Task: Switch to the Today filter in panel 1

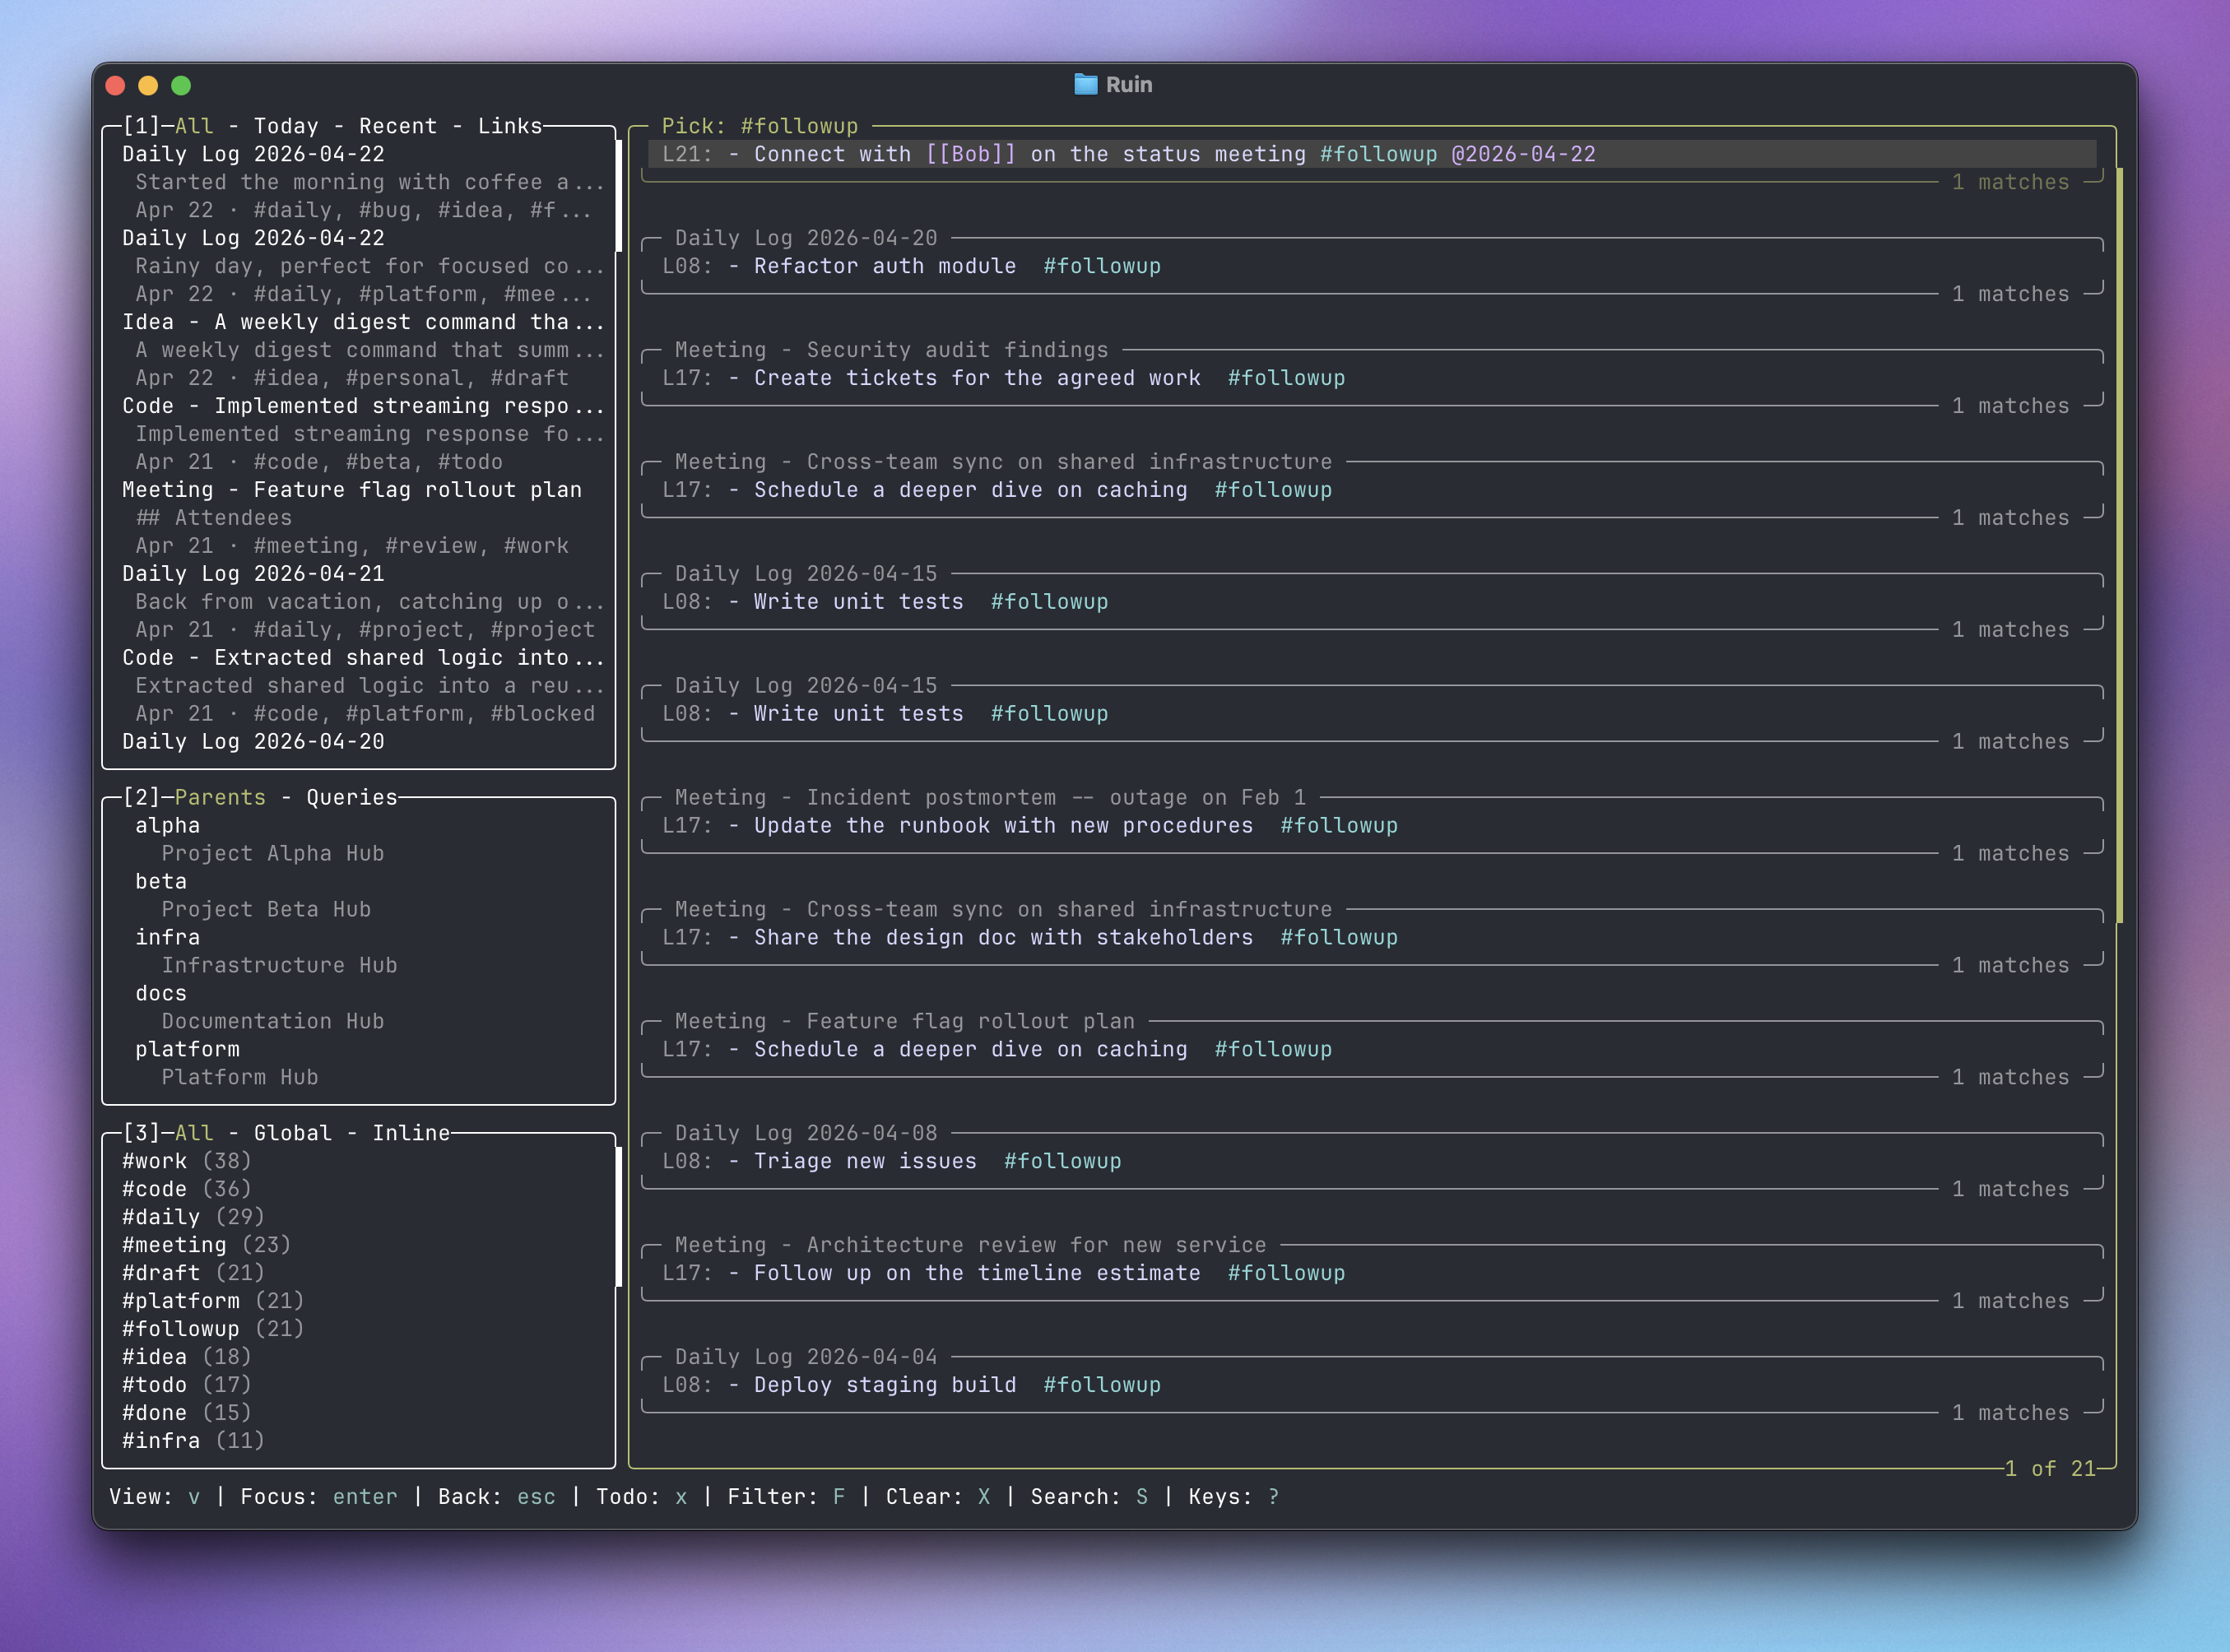Action: tap(286, 125)
